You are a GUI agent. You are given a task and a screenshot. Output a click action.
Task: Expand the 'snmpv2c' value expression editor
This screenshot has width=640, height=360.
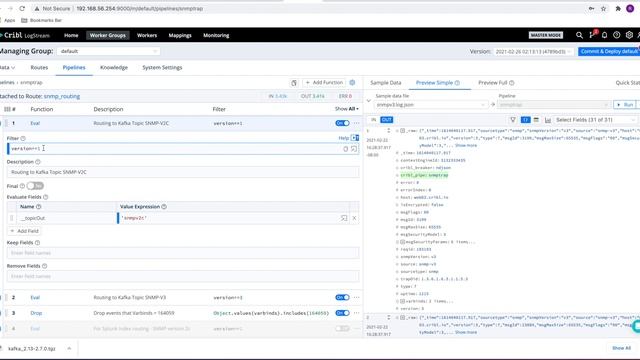[x=344, y=218]
